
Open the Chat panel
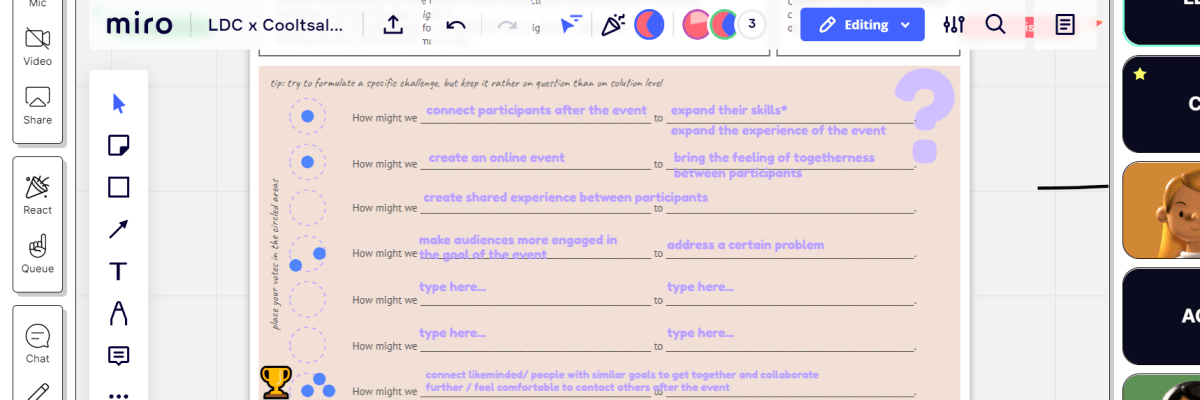click(x=38, y=343)
